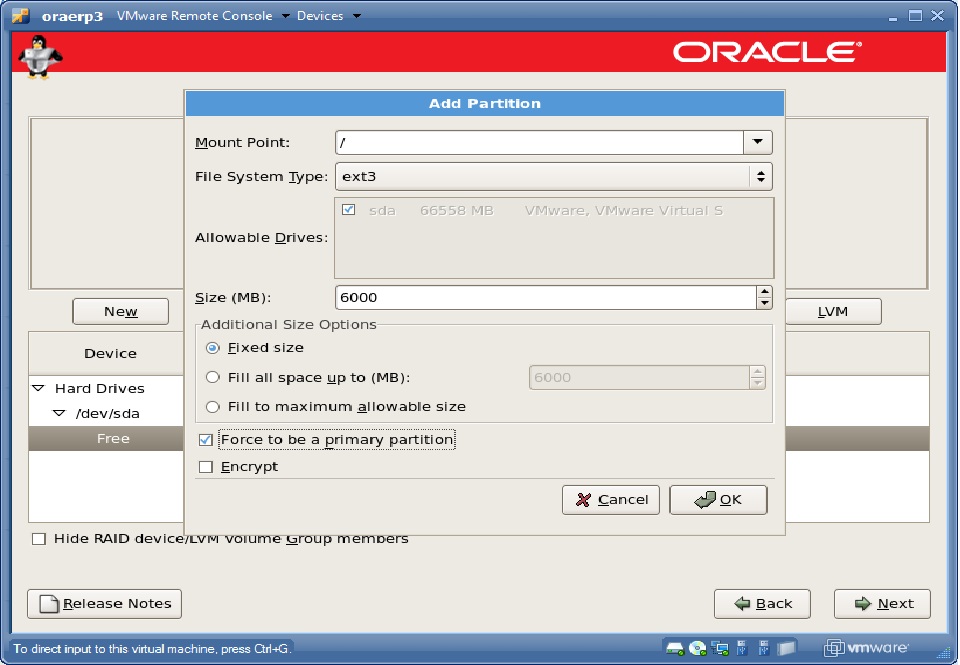Click the New partition button
Viewport: 960px width, 665px height.
(x=121, y=311)
